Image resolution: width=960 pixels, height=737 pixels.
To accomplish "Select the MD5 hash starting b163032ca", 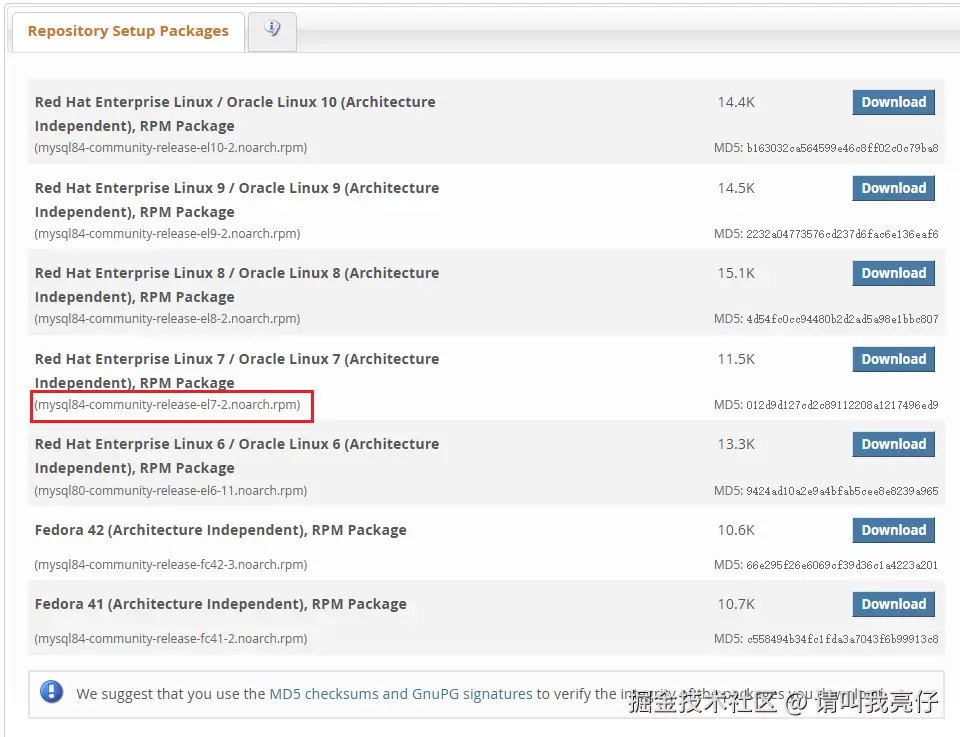I will 842,148.
